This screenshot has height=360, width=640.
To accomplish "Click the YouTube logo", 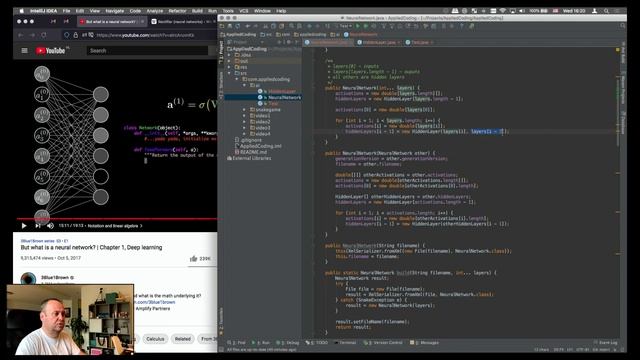I will [x=51, y=51].
